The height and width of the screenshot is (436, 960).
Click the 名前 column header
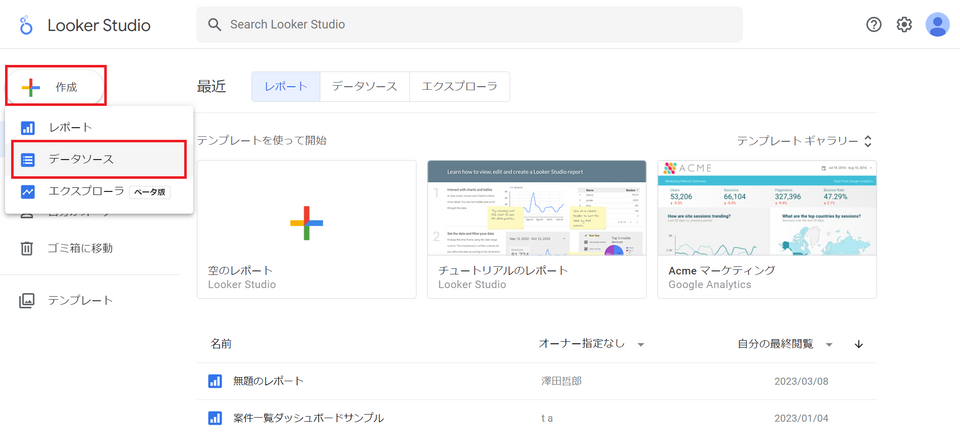(x=221, y=344)
